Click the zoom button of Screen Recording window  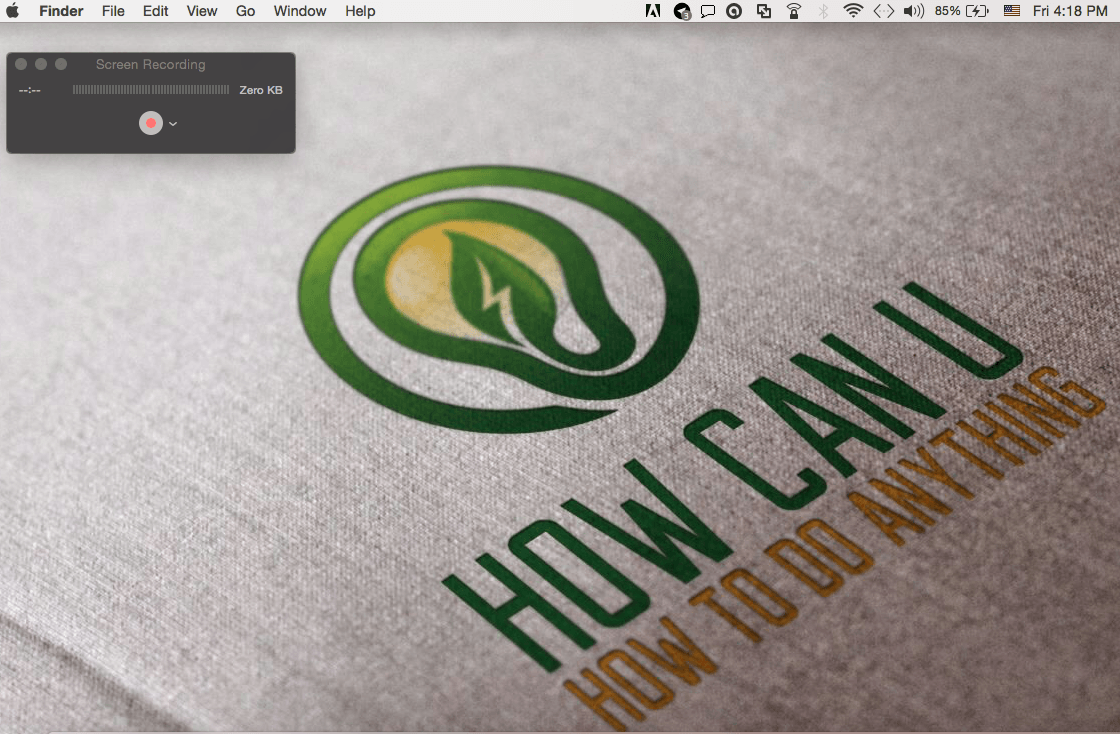click(61, 64)
